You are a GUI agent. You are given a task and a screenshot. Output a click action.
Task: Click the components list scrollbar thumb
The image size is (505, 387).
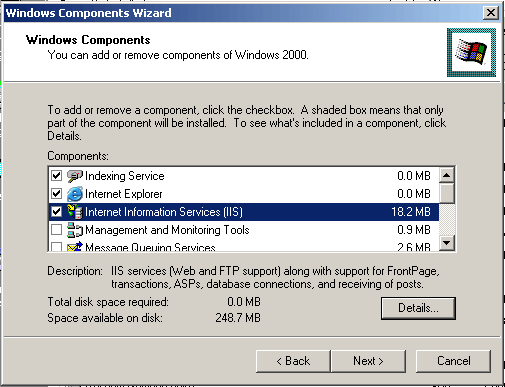tap(447, 193)
